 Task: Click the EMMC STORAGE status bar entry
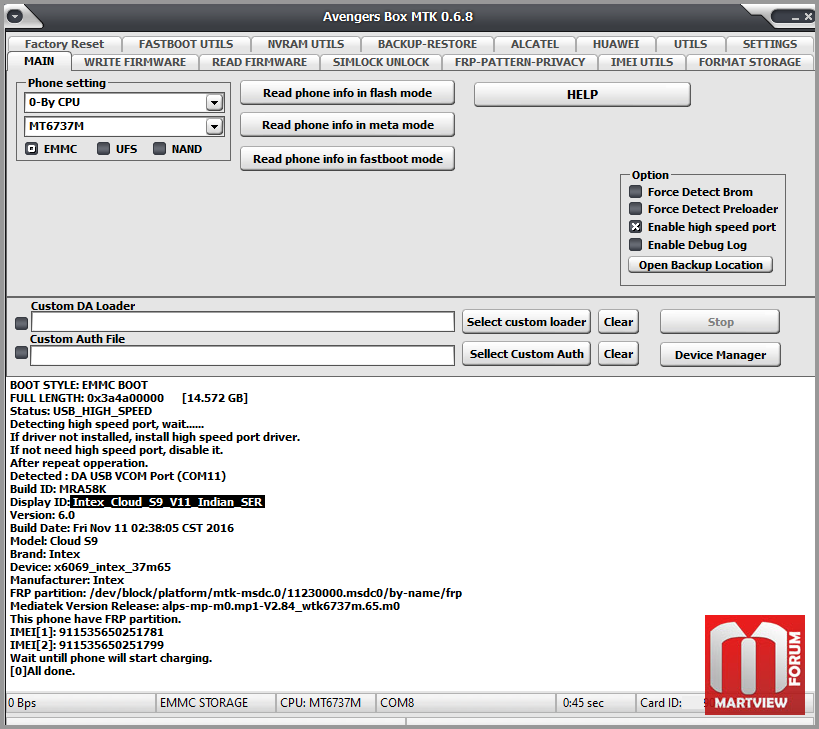(215, 702)
